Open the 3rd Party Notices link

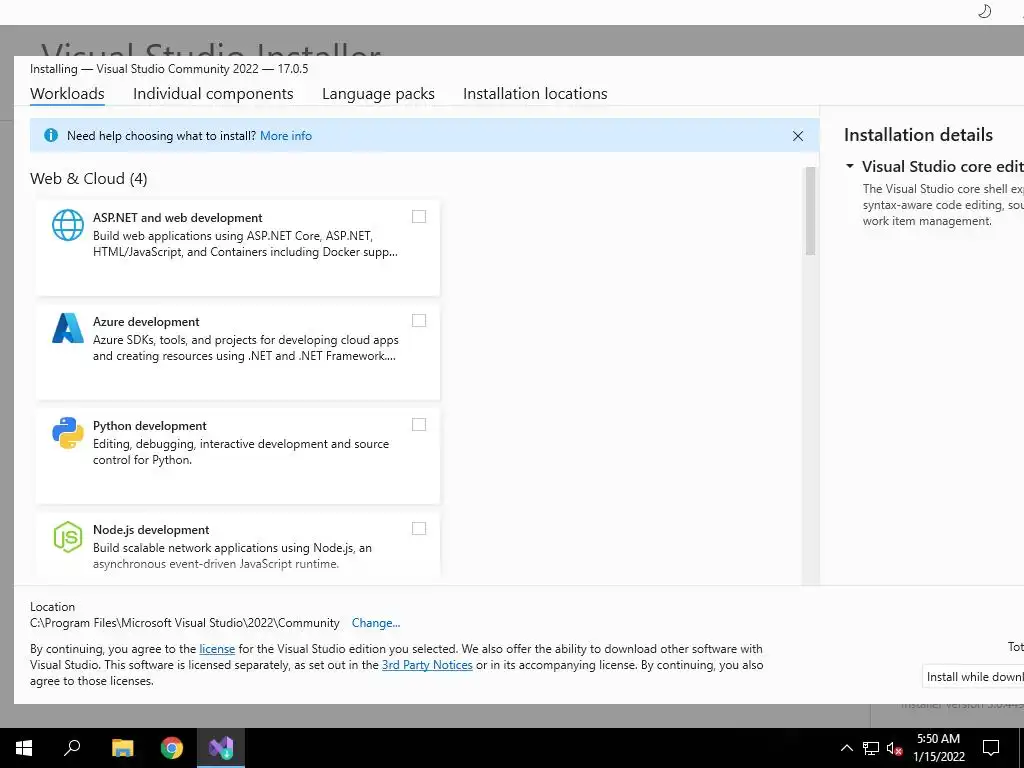pos(427,665)
